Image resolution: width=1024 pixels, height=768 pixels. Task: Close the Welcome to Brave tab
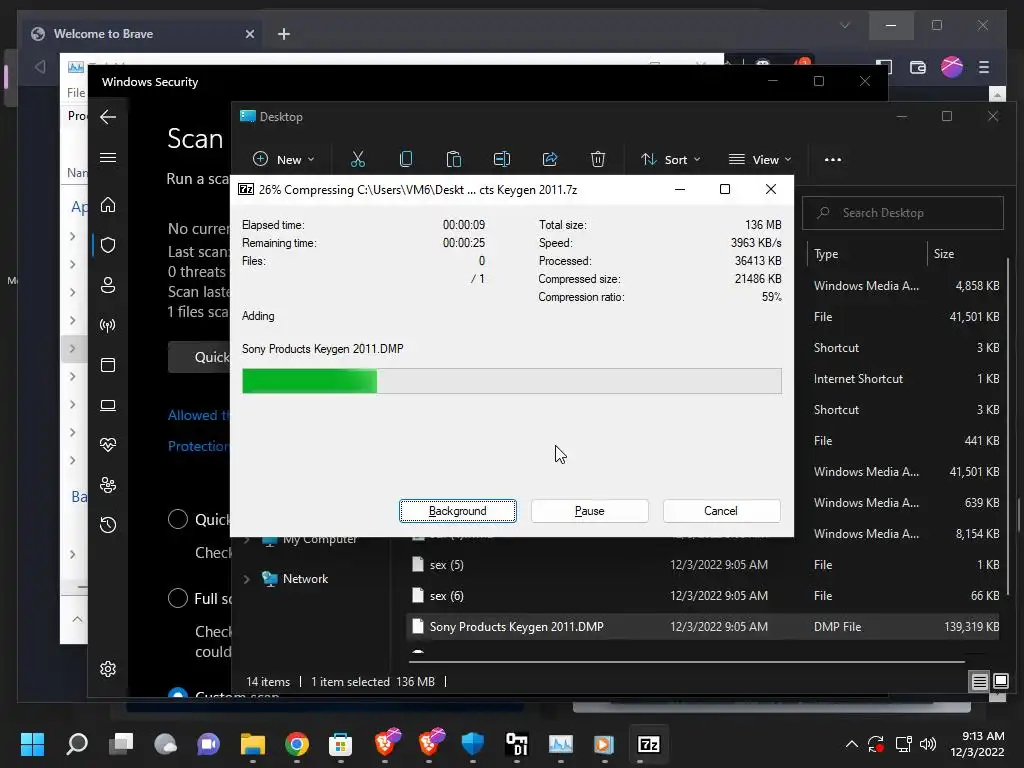click(x=249, y=34)
